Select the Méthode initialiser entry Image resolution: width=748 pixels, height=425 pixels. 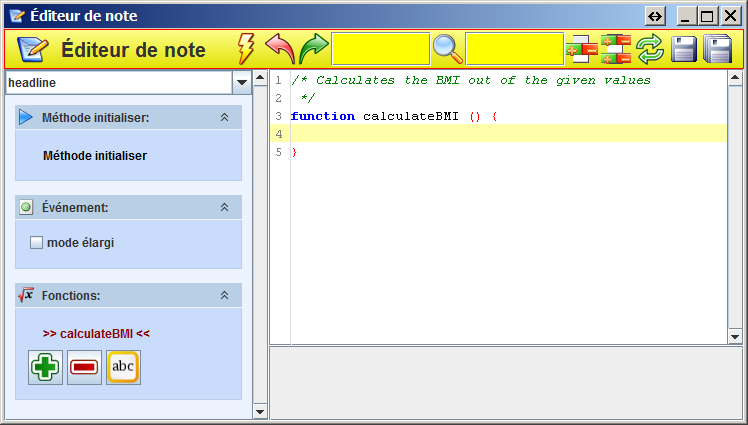pos(95,156)
